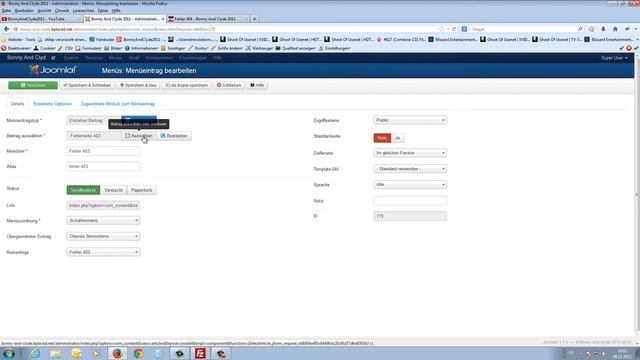Switch to BonnyAndClyde2011 YouTube tab
The width and height of the screenshot is (640, 360).
point(41,19)
